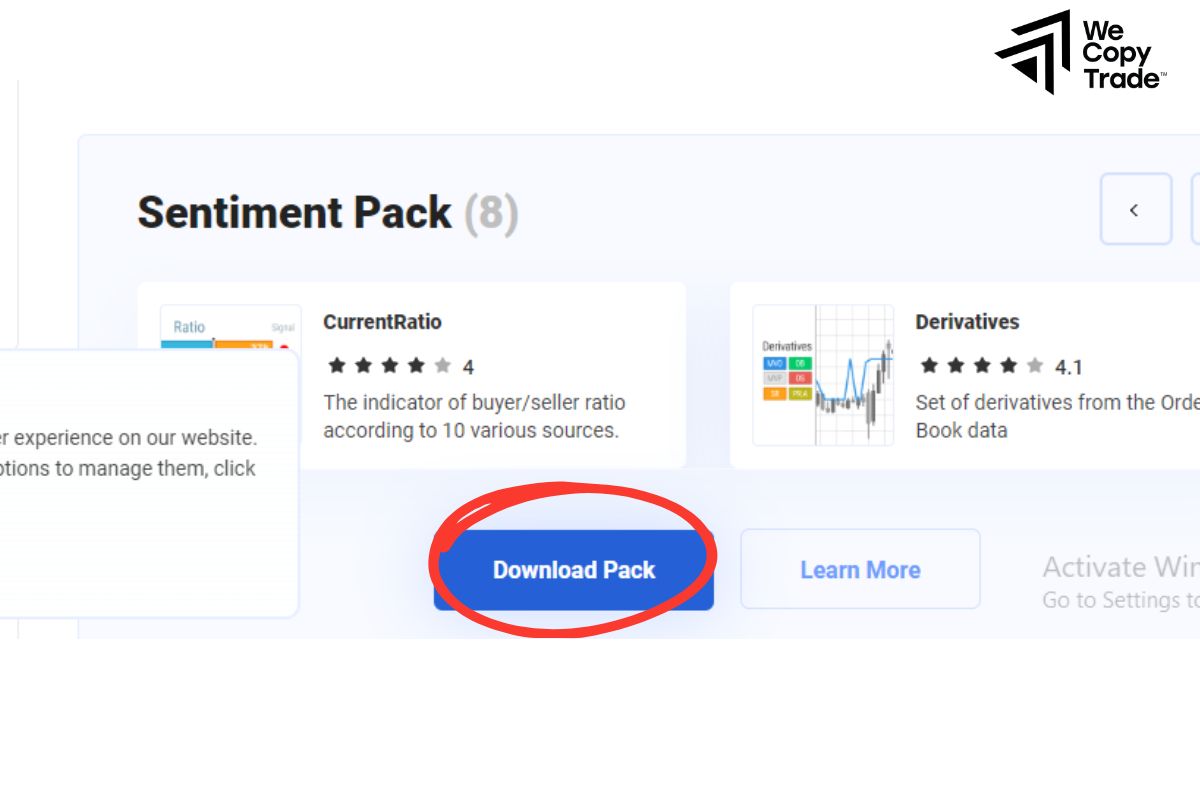Click the third star of Derivatives rating
1200x800 pixels.
981,366
